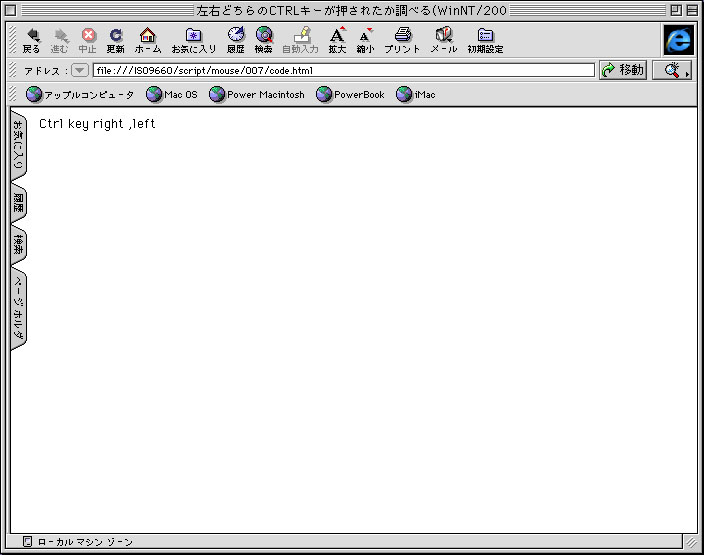Print the page with プリント

[402, 40]
